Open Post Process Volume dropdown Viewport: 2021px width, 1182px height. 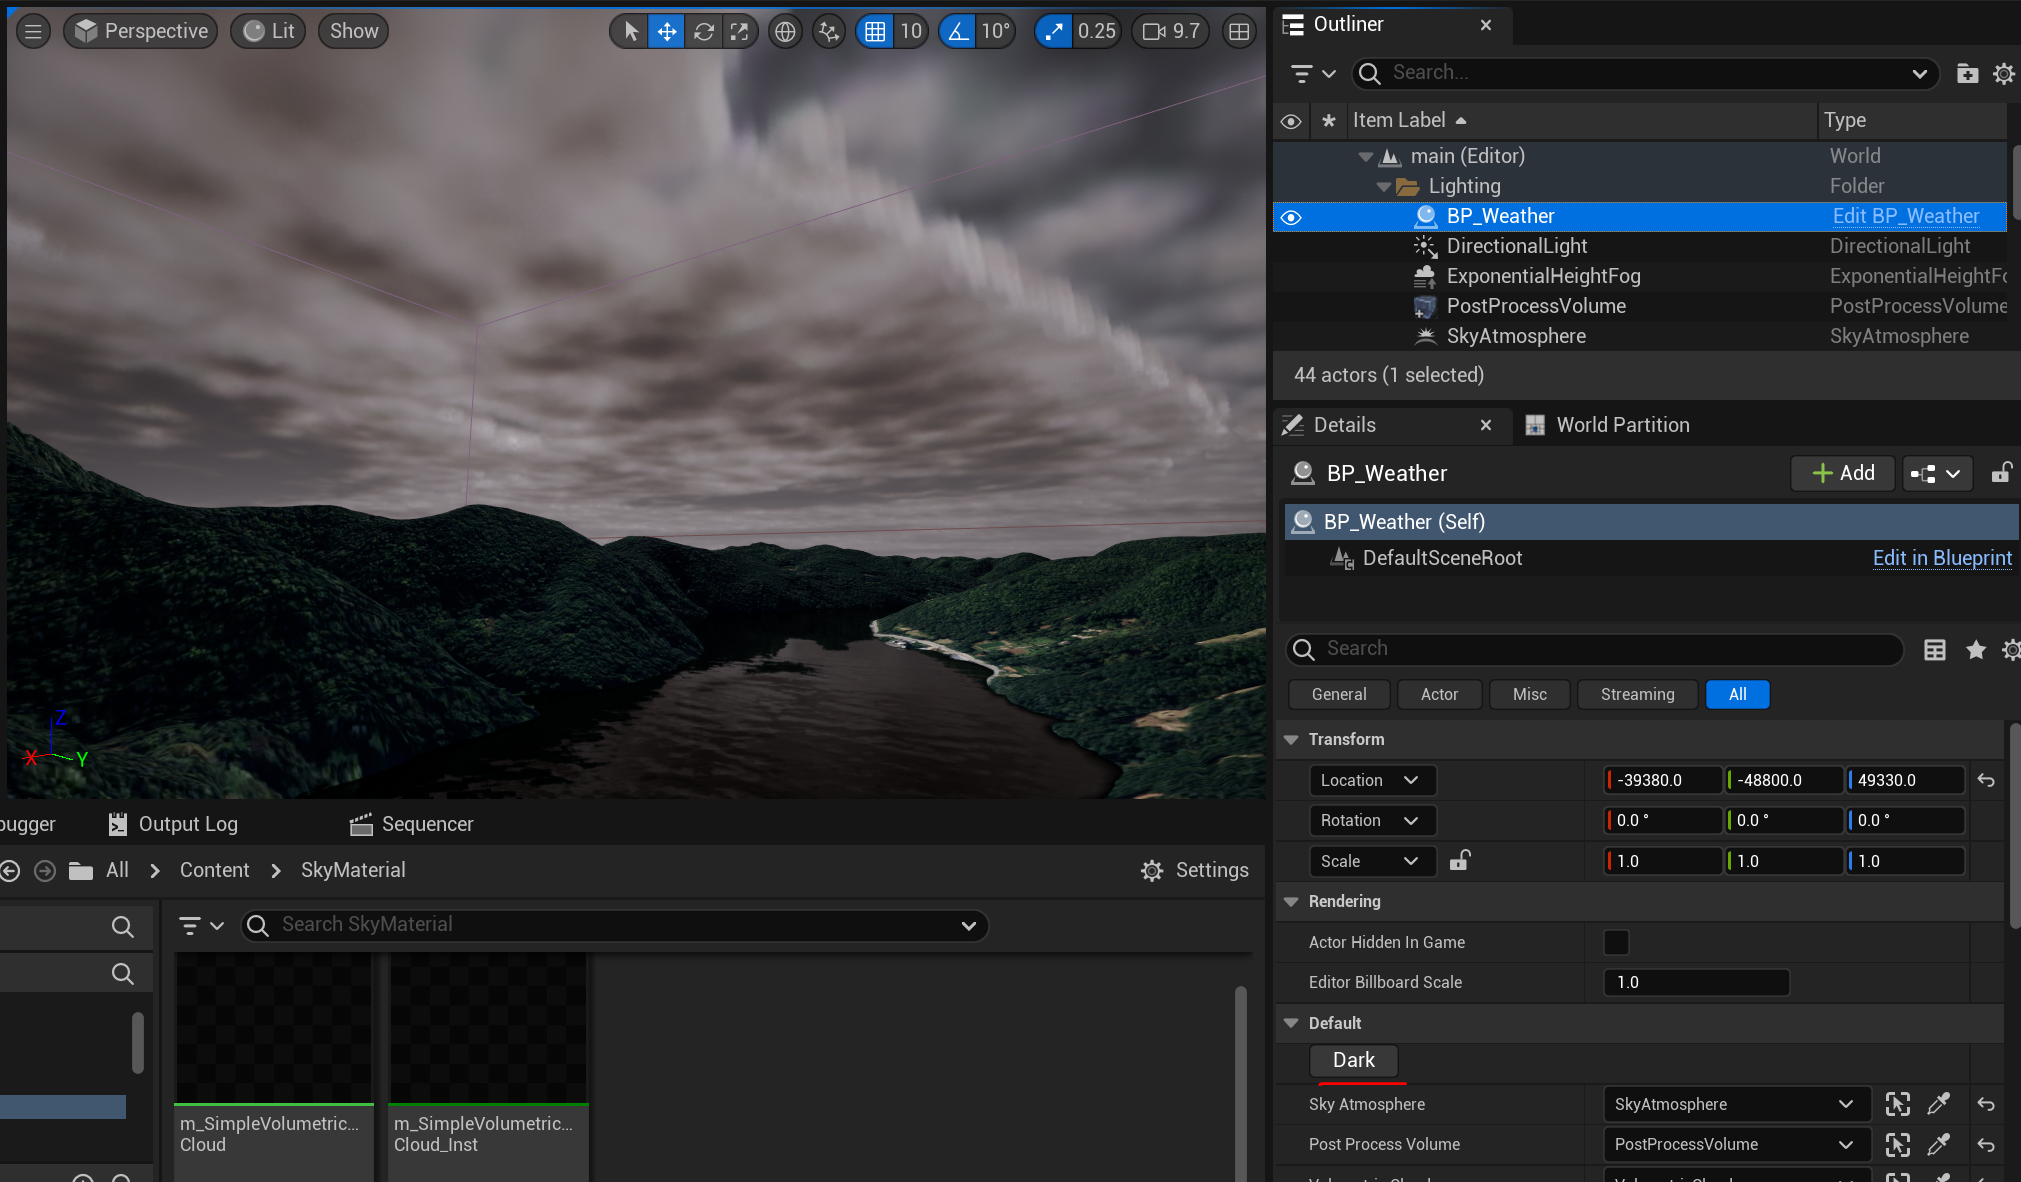(1735, 1144)
